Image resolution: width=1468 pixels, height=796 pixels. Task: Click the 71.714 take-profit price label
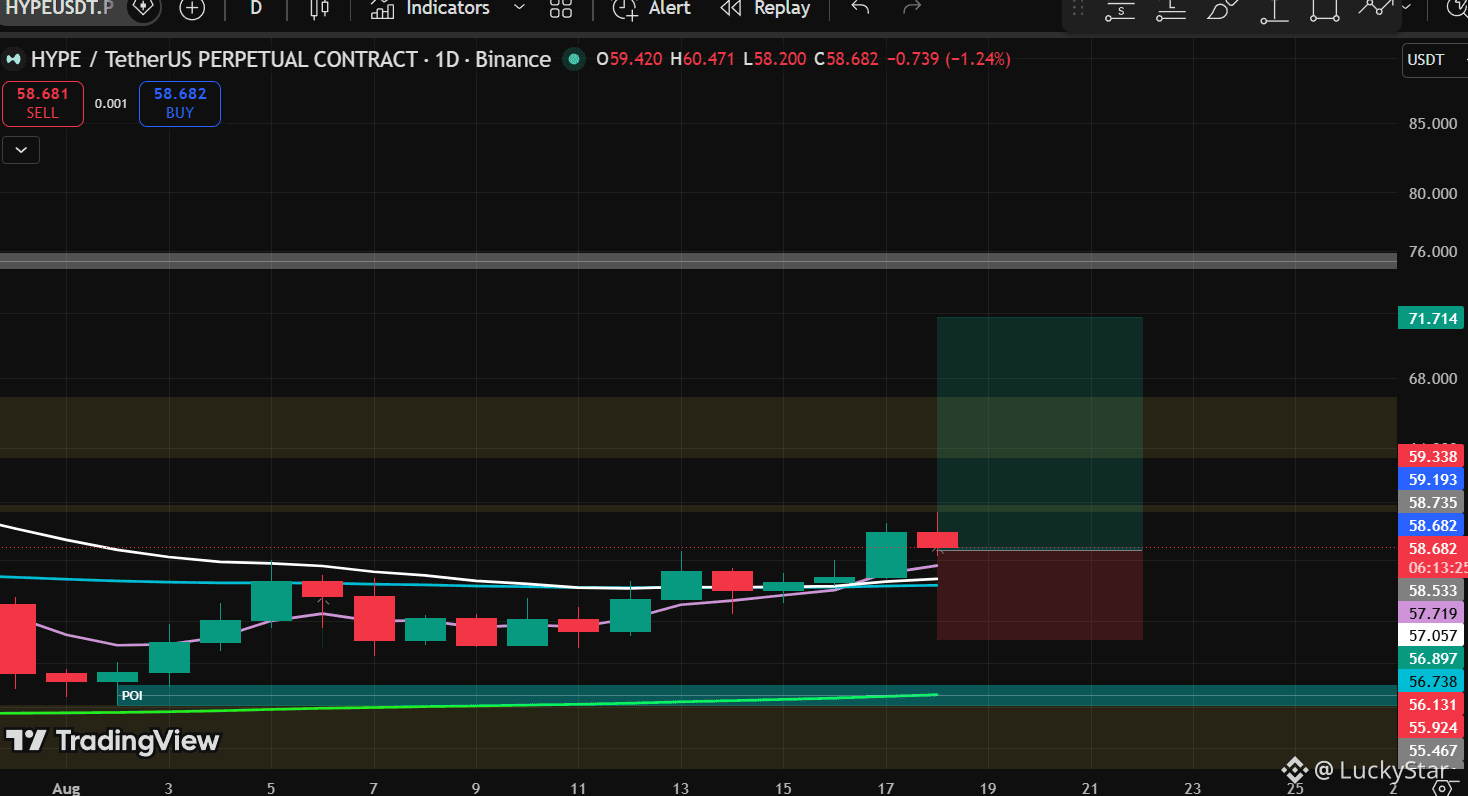[x=1431, y=319]
